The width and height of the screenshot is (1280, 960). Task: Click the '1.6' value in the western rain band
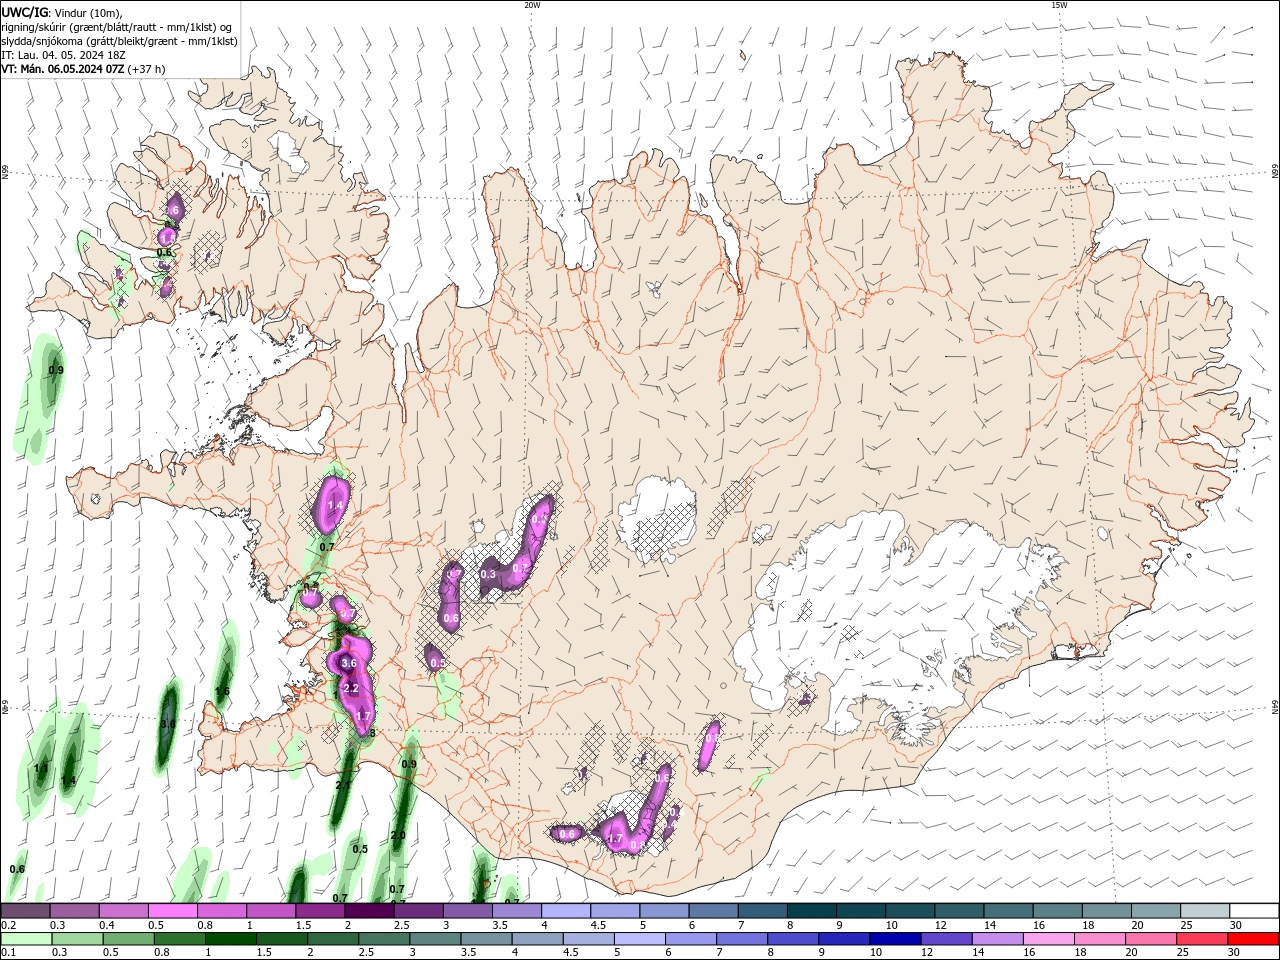(x=223, y=691)
